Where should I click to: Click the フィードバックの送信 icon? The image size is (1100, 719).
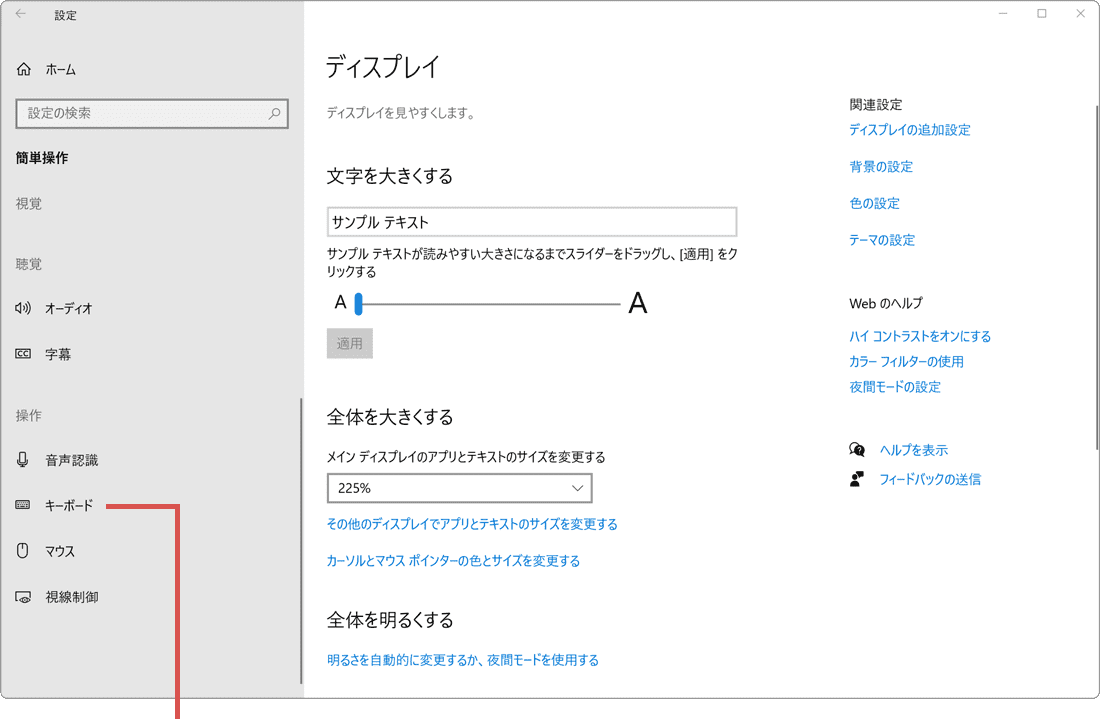point(856,479)
